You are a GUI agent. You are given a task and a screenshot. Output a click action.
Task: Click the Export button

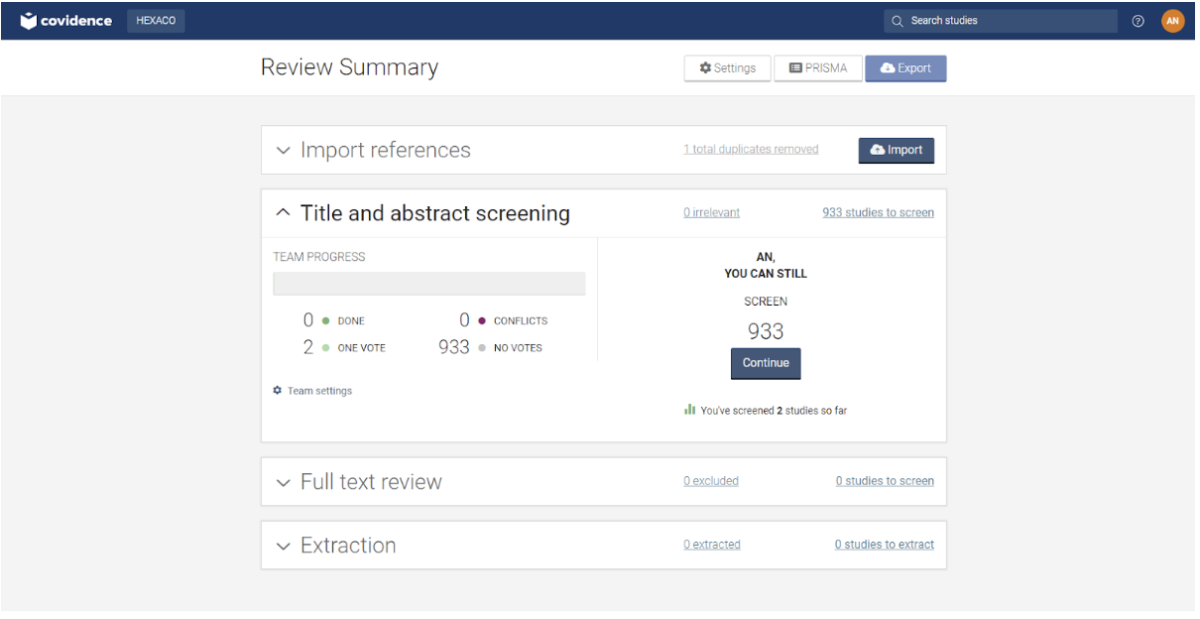tap(905, 68)
